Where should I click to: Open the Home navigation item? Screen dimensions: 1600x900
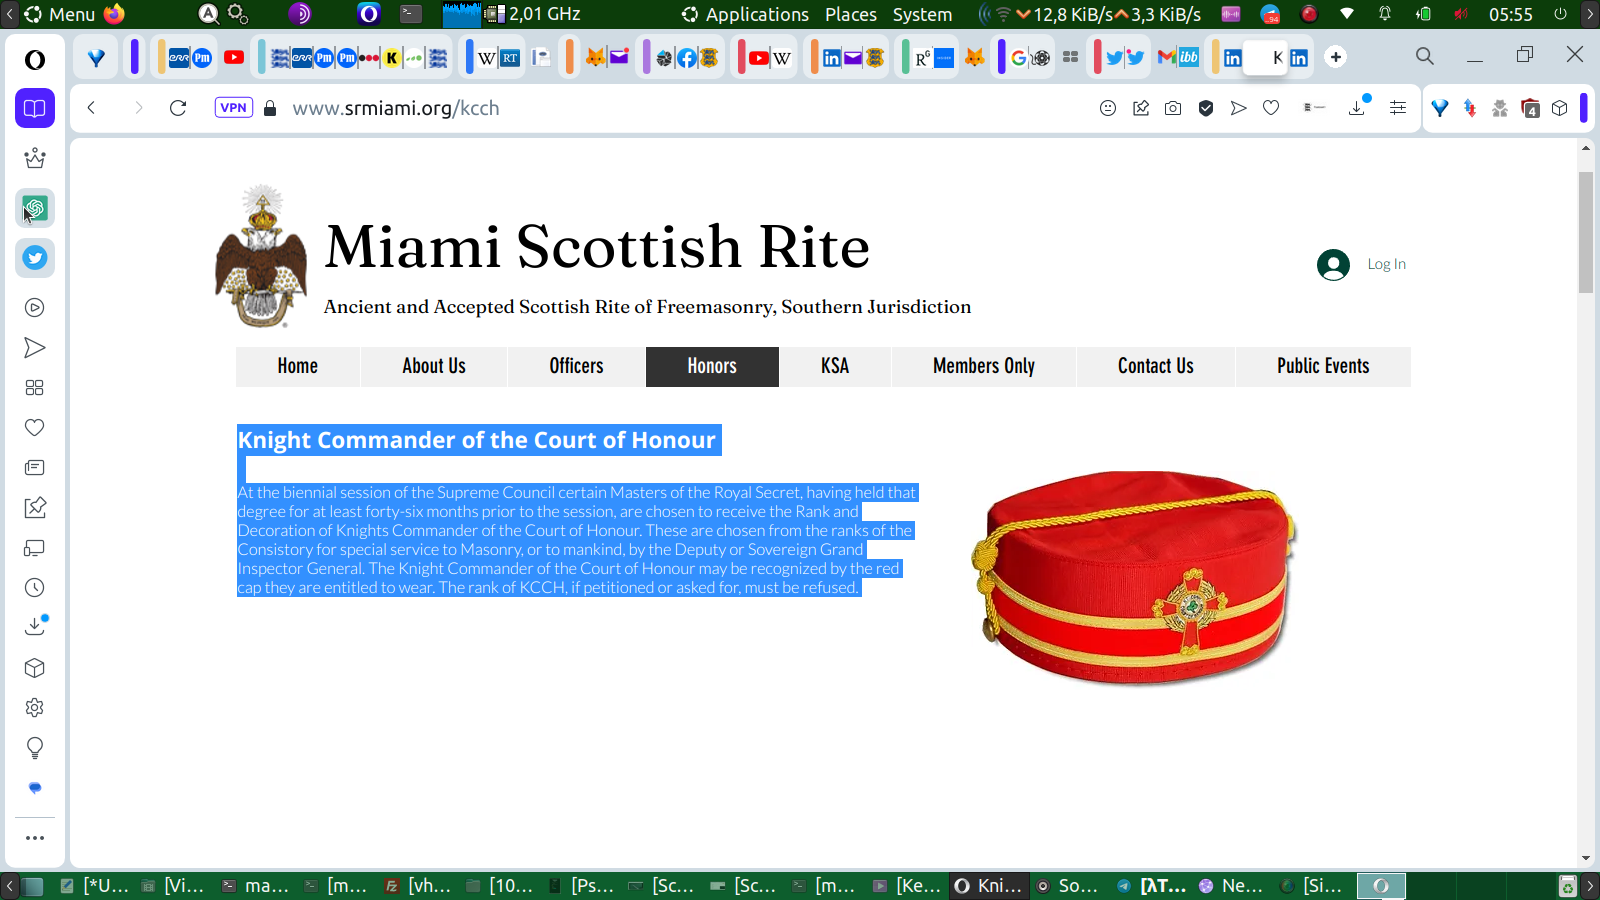click(x=298, y=366)
